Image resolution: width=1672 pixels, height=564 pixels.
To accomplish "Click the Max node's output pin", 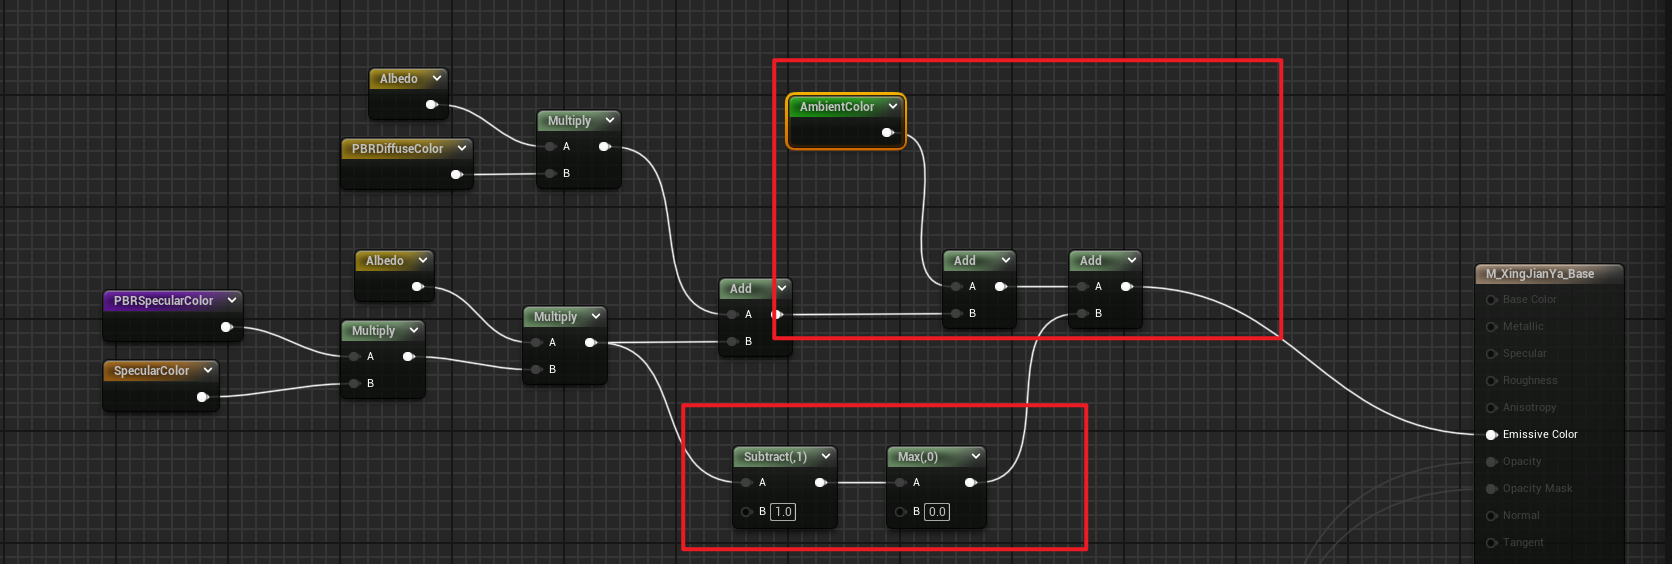I will [x=969, y=483].
